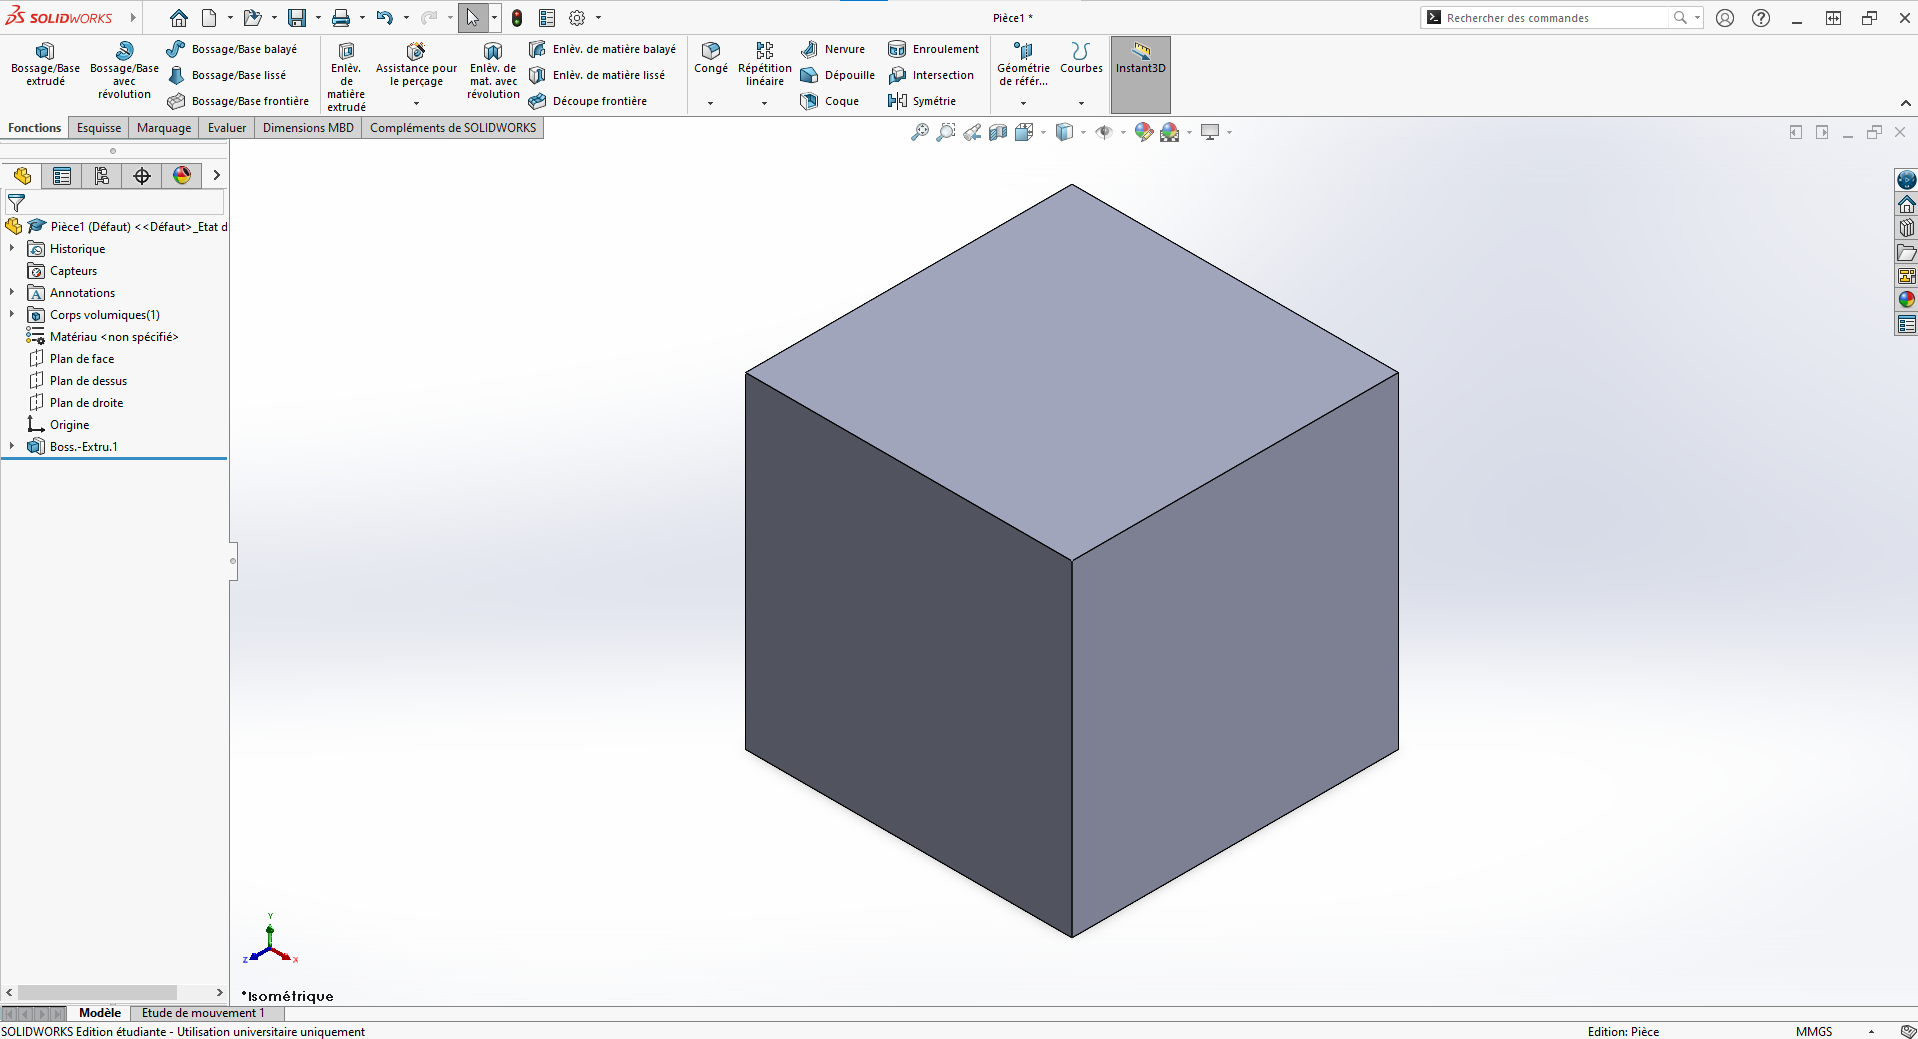The width and height of the screenshot is (1918, 1039).
Task: Open Courbes dropdown arrow
Action: point(1081,103)
